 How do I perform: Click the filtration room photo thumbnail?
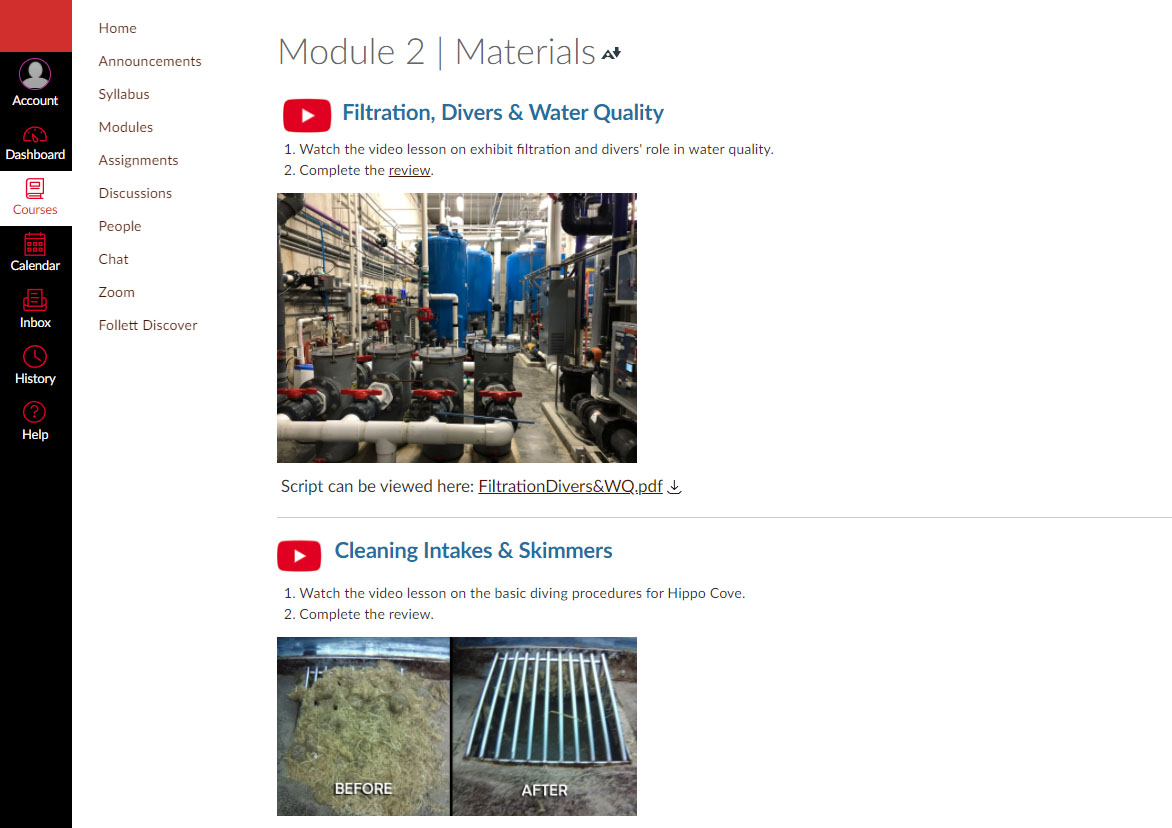point(457,328)
